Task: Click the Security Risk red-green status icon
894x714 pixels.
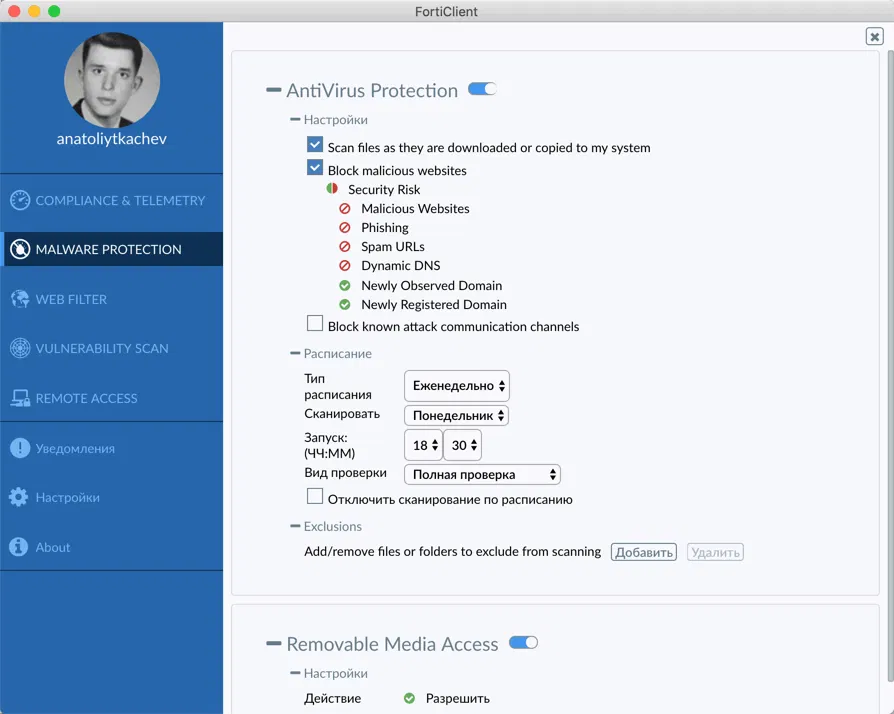Action: (x=332, y=189)
